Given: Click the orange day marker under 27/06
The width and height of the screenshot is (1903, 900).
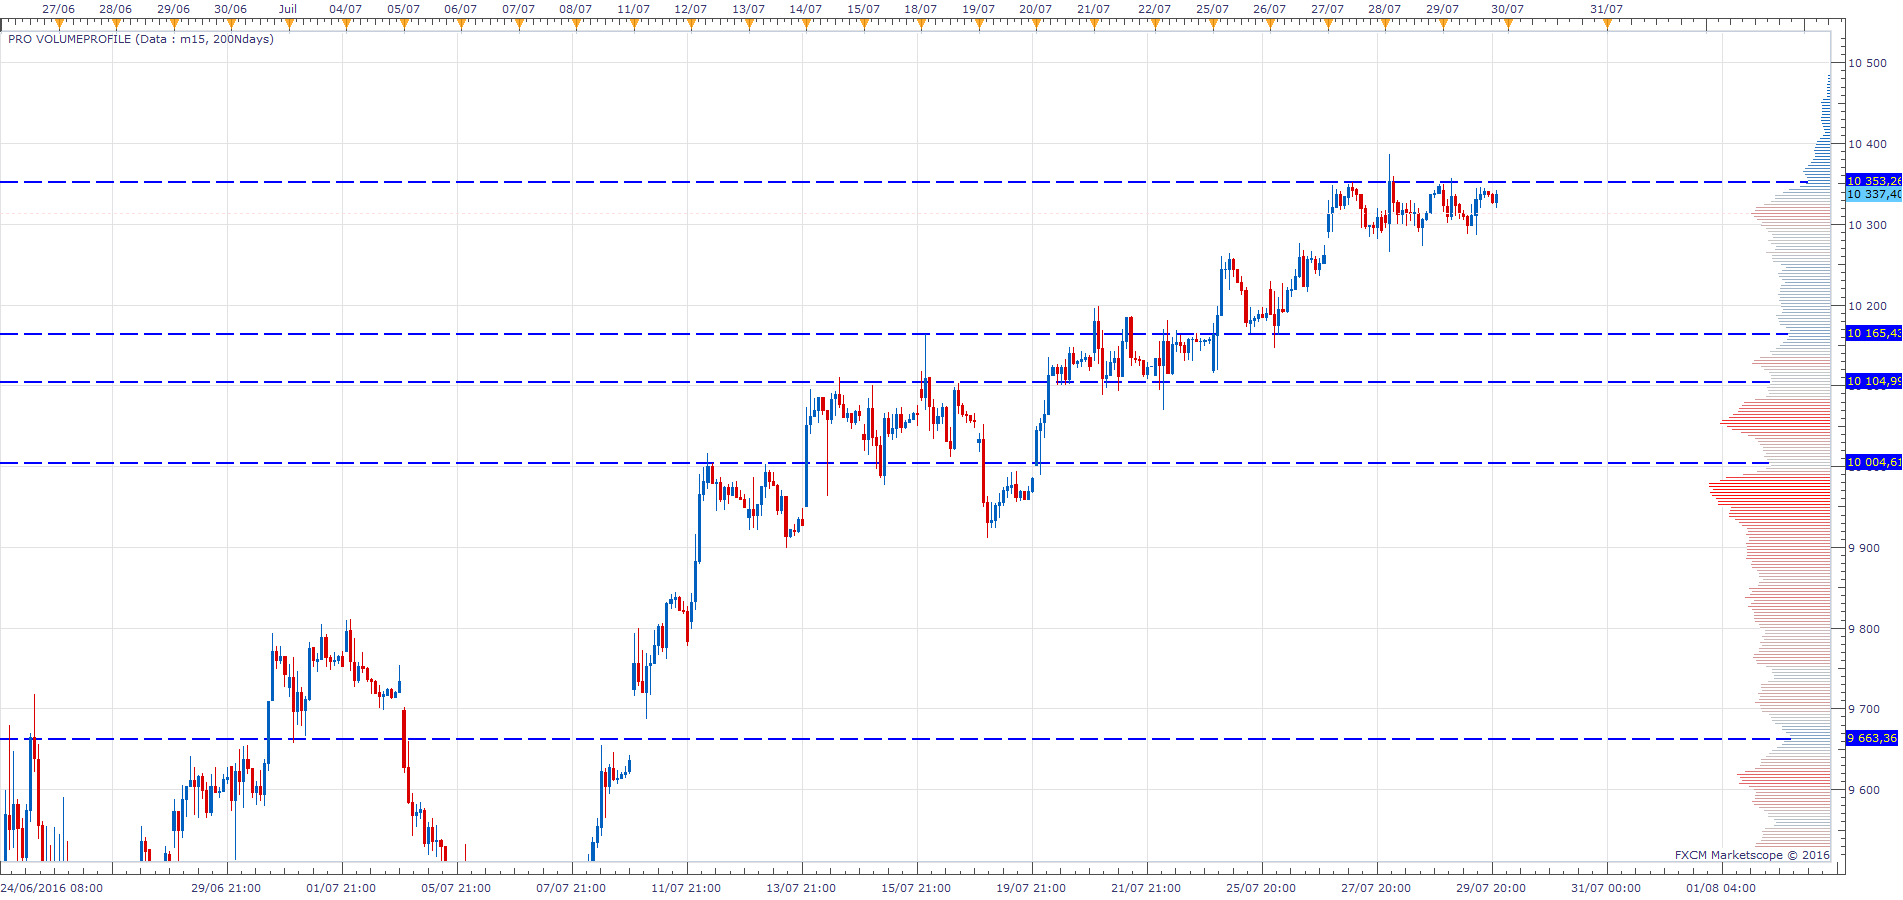Looking at the screenshot, I should [x=59, y=24].
